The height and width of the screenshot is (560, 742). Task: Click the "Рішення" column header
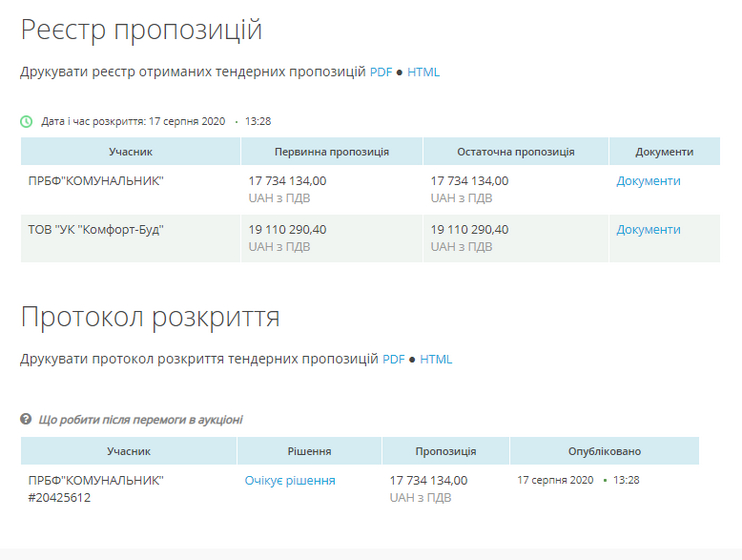pyautogui.click(x=309, y=451)
